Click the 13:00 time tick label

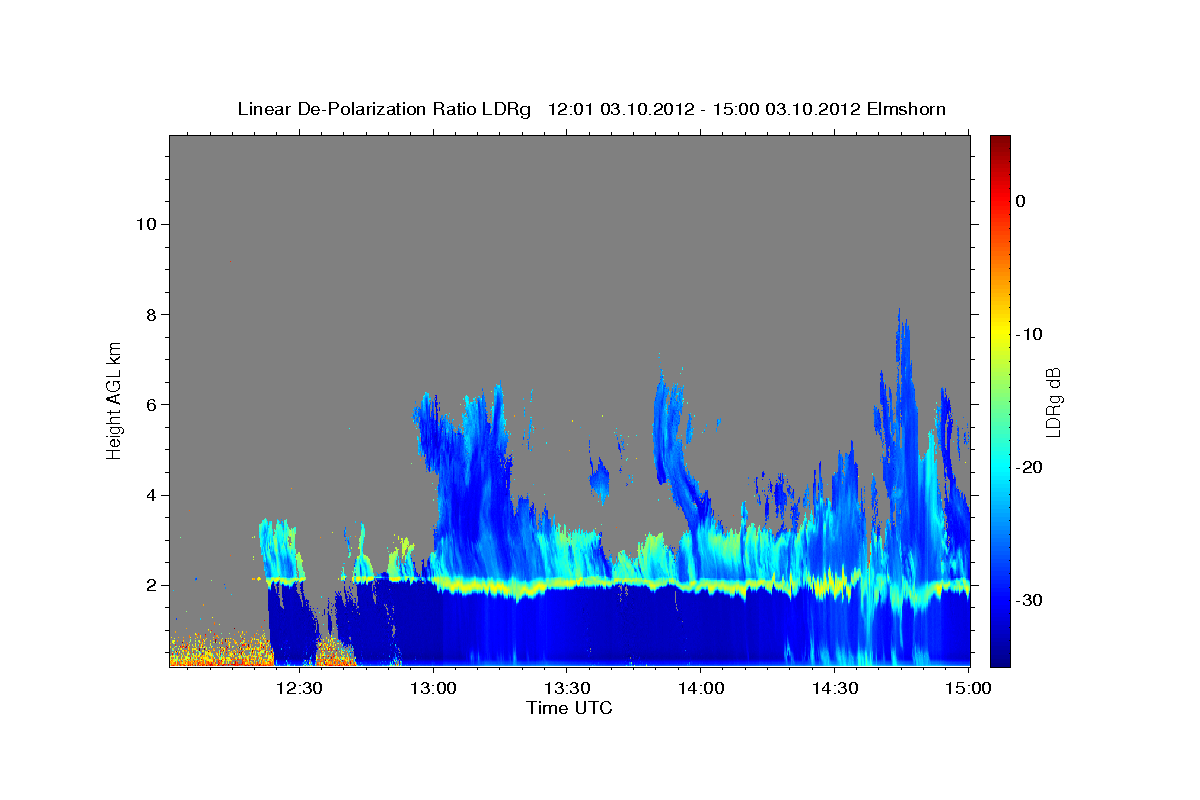(x=433, y=688)
